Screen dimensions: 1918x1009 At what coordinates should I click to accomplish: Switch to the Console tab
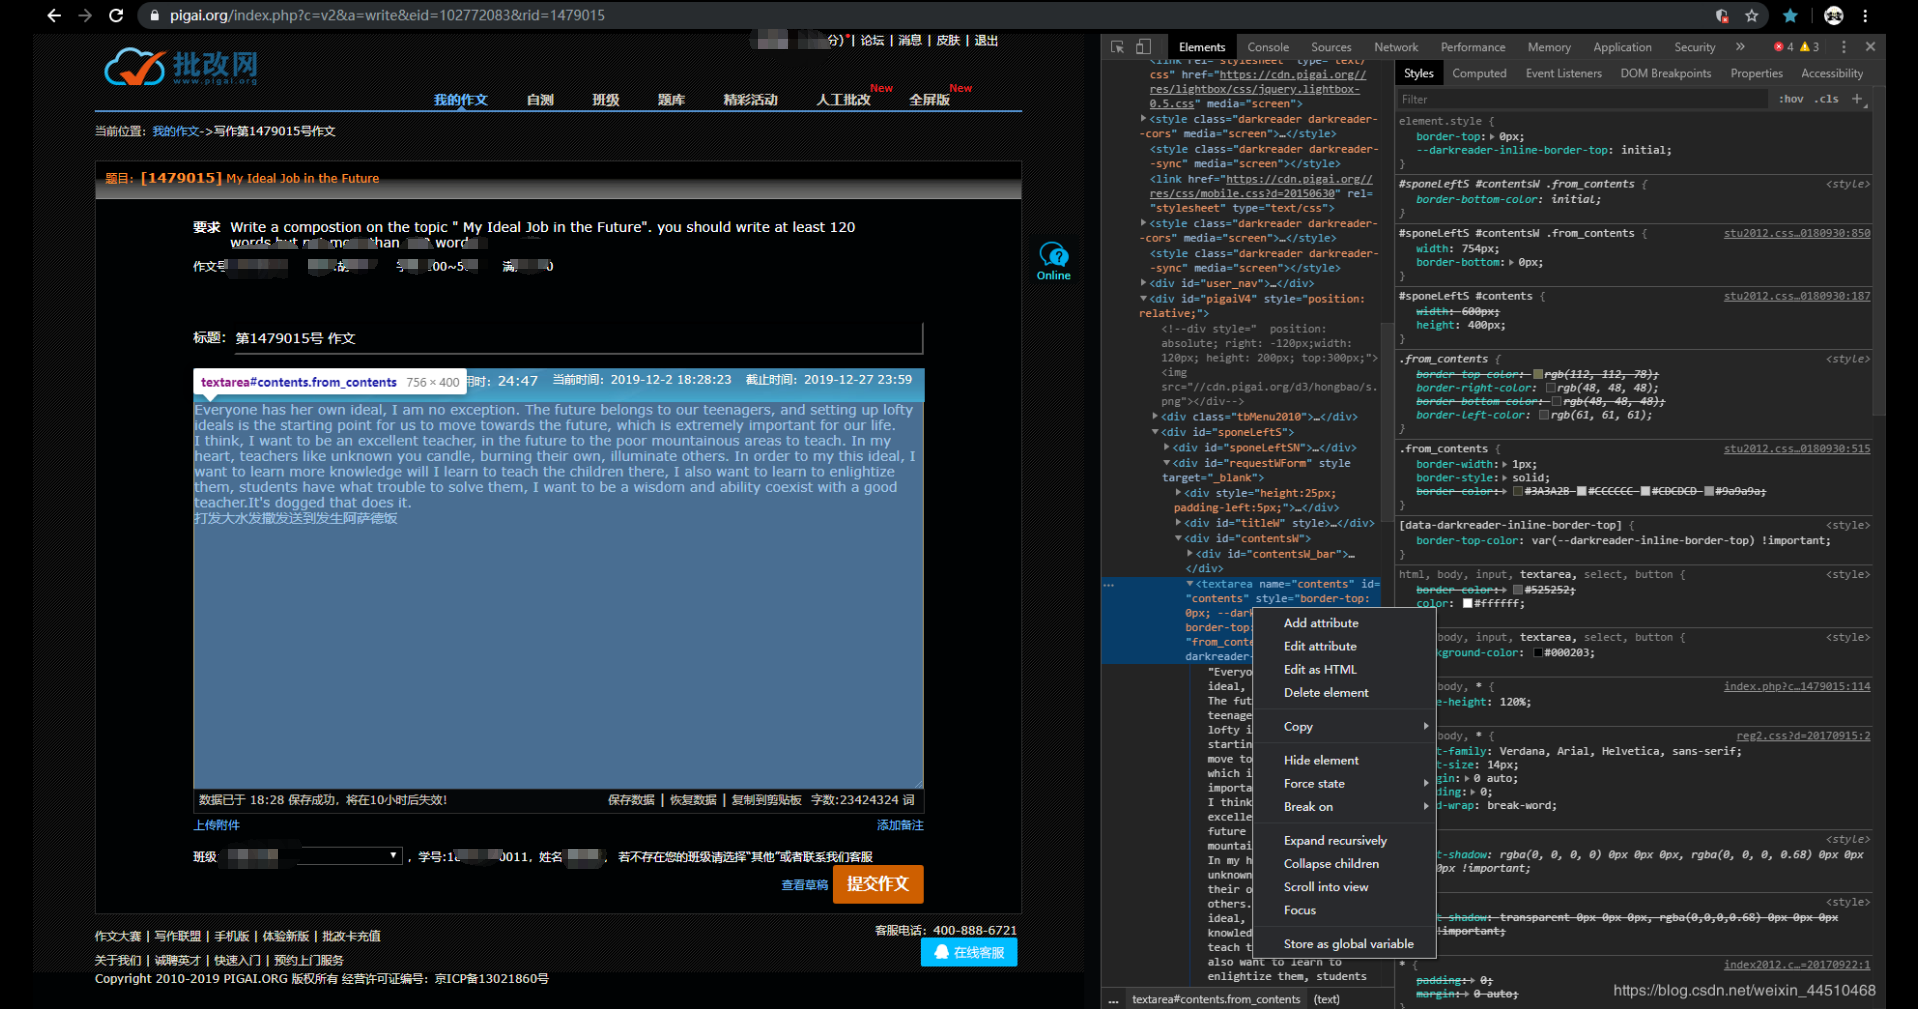[x=1268, y=47]
